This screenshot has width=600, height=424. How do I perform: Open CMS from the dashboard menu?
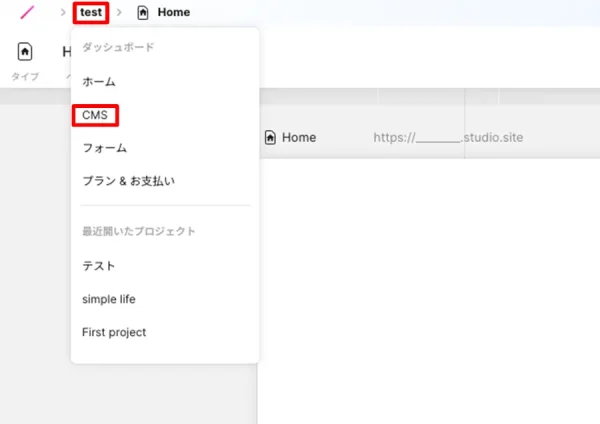[x=95, y=115]
